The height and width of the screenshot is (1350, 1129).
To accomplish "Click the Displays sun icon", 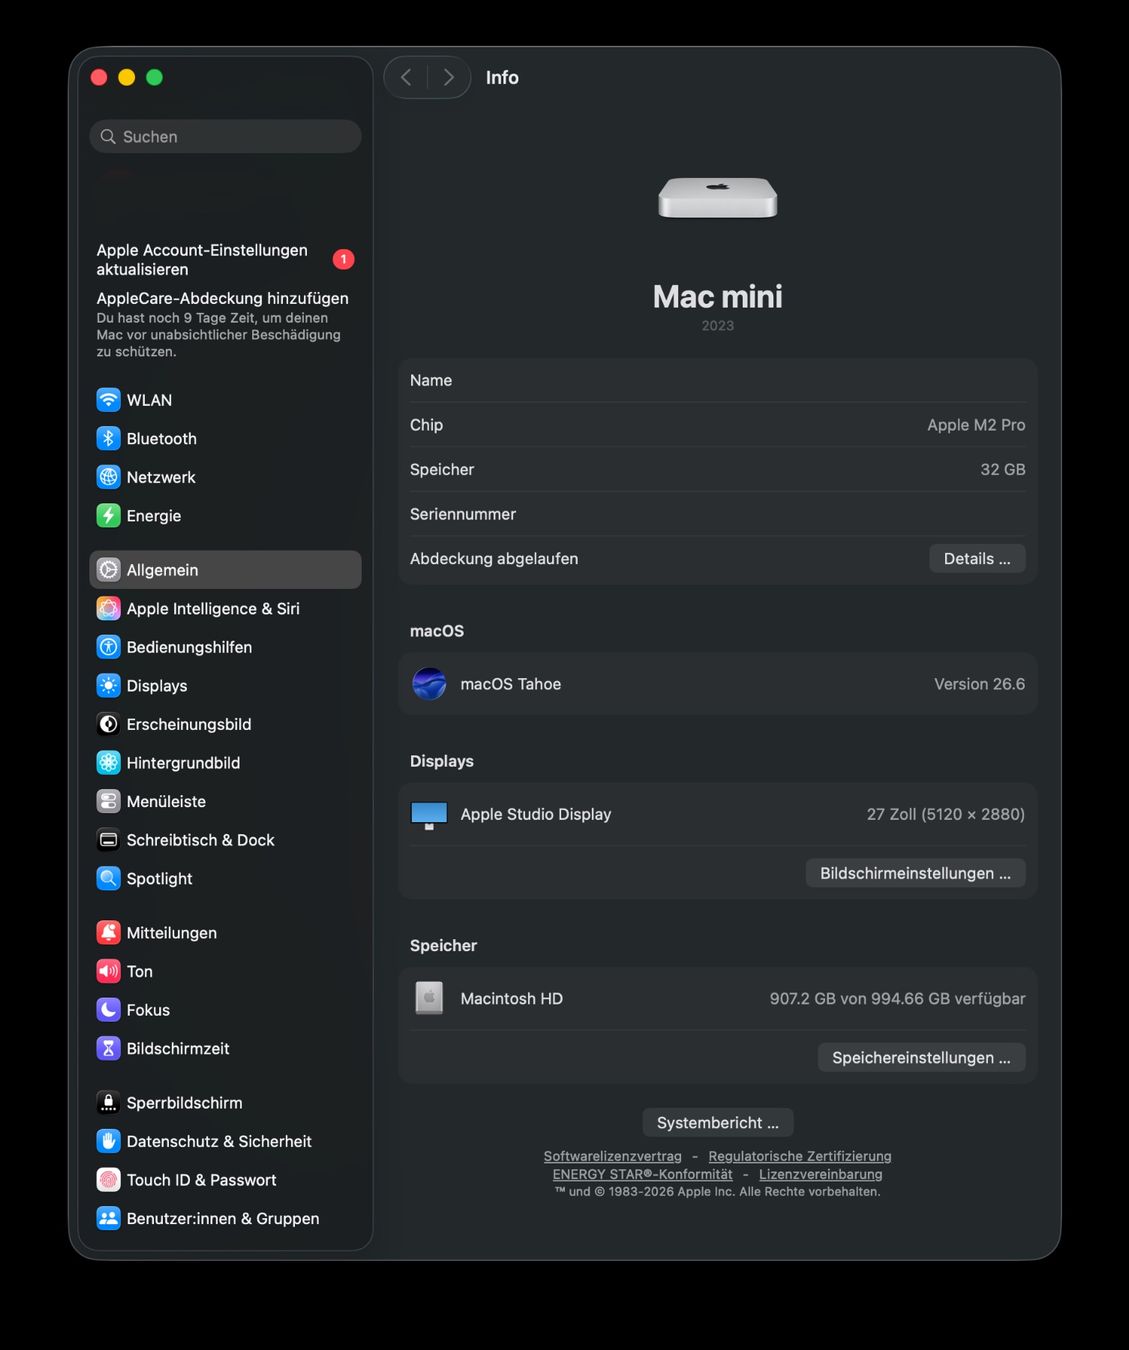I will (108, 686).
